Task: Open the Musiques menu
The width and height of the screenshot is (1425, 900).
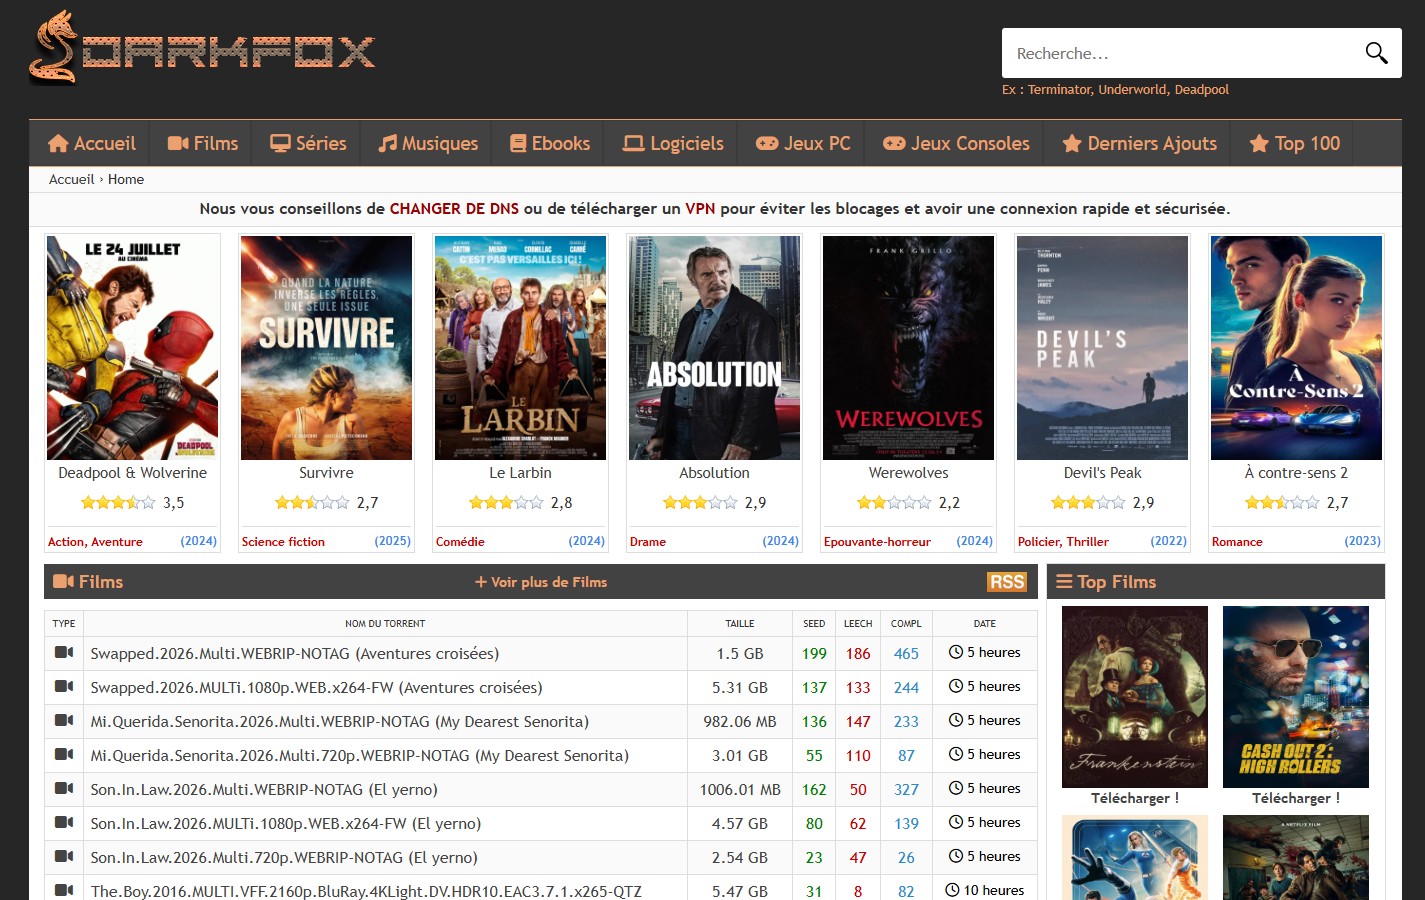Action: [428, 143]
